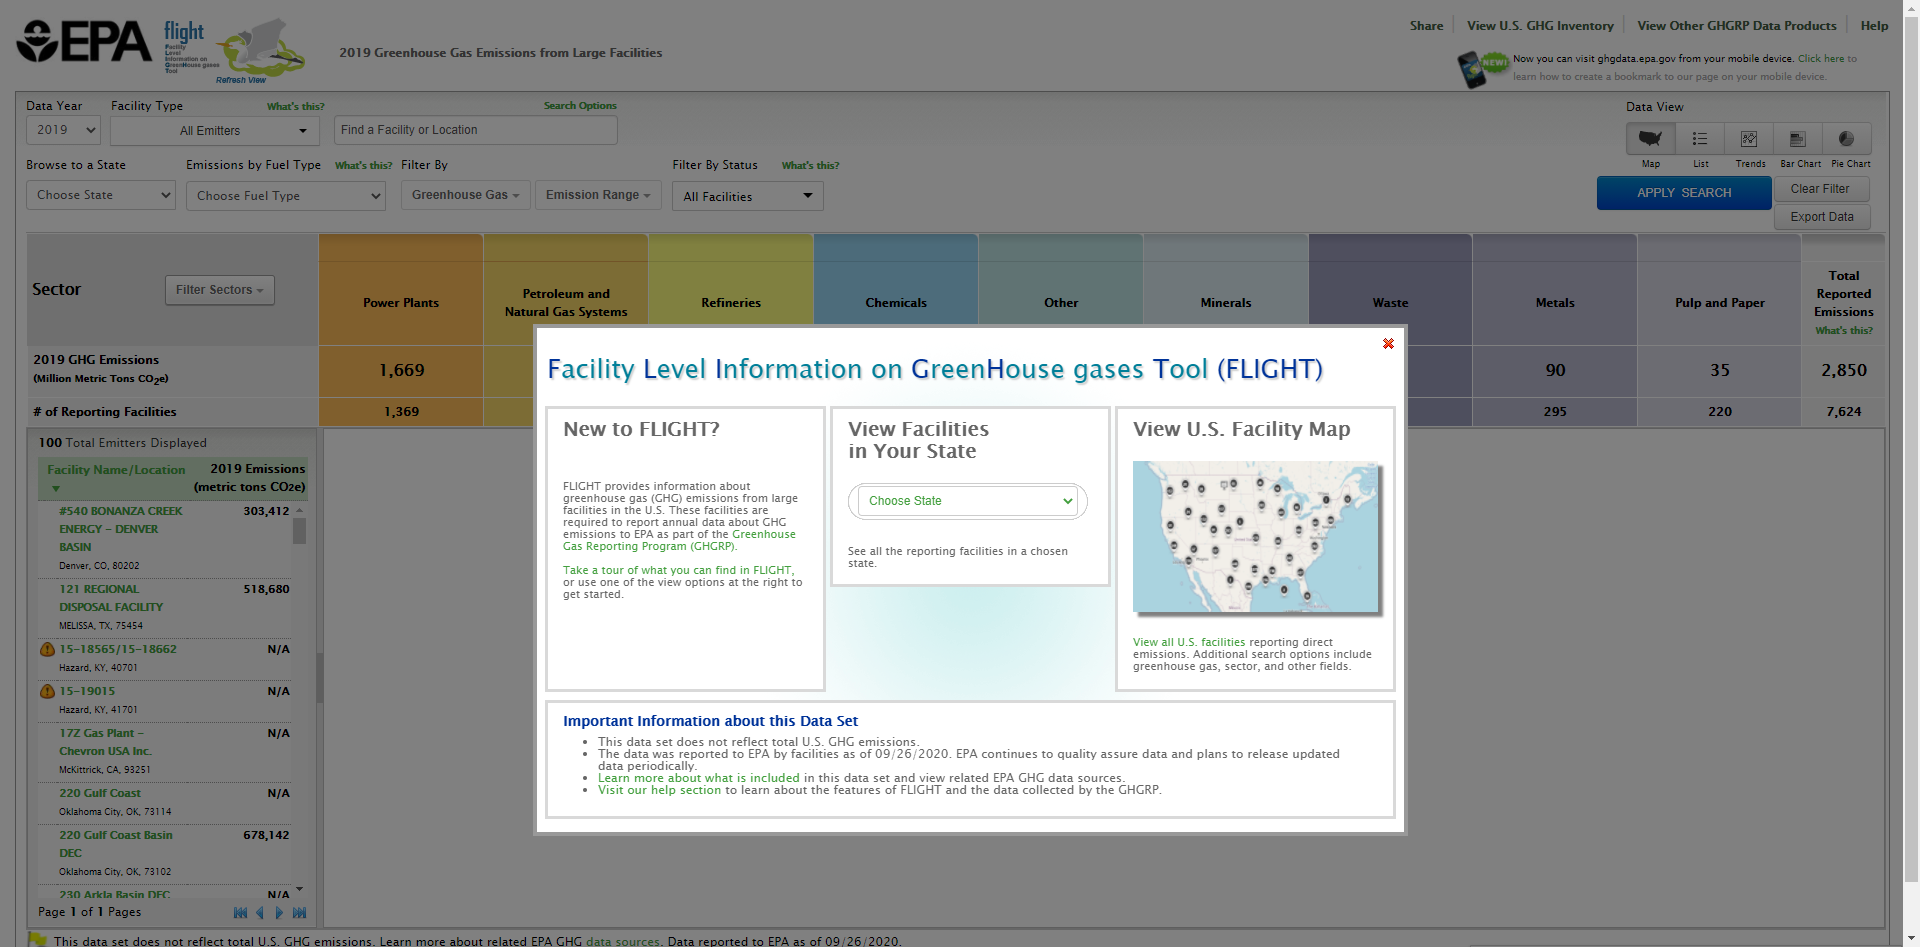Click the EPA logo
Viewport: 1920px width, 947px height.
pos(84,41)
